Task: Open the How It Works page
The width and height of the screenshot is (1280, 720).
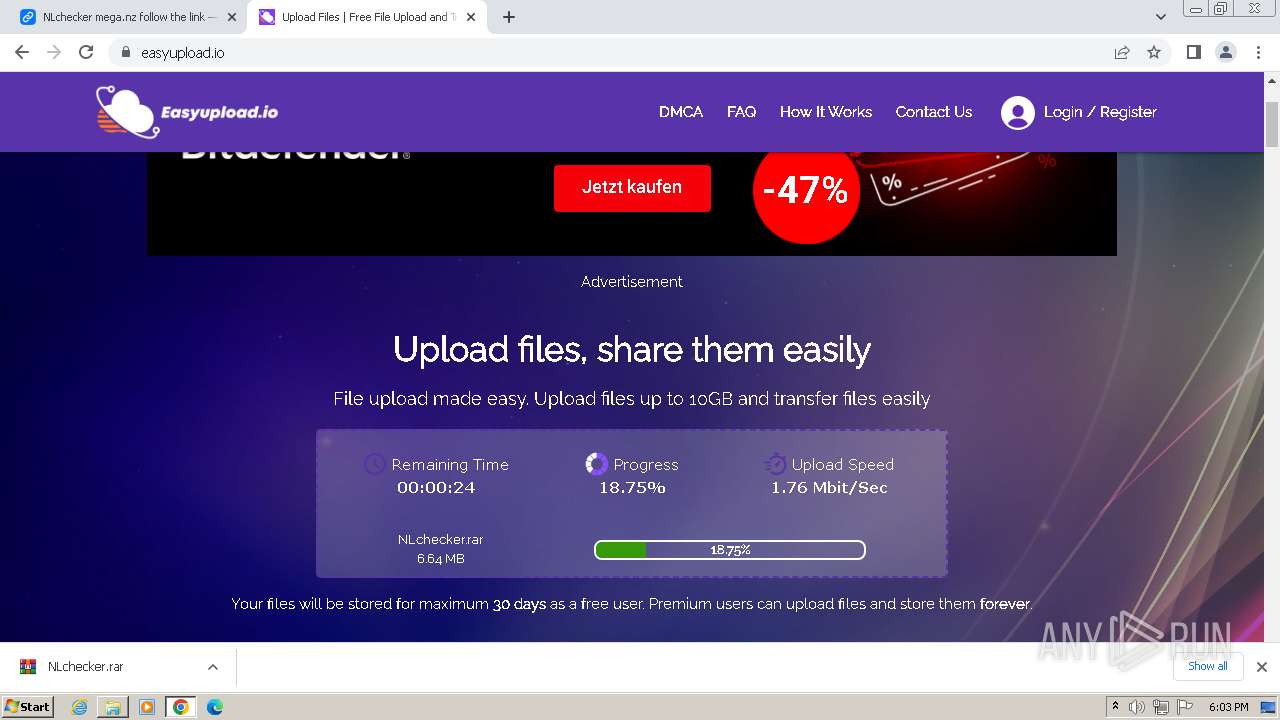Action: (826, 112)
